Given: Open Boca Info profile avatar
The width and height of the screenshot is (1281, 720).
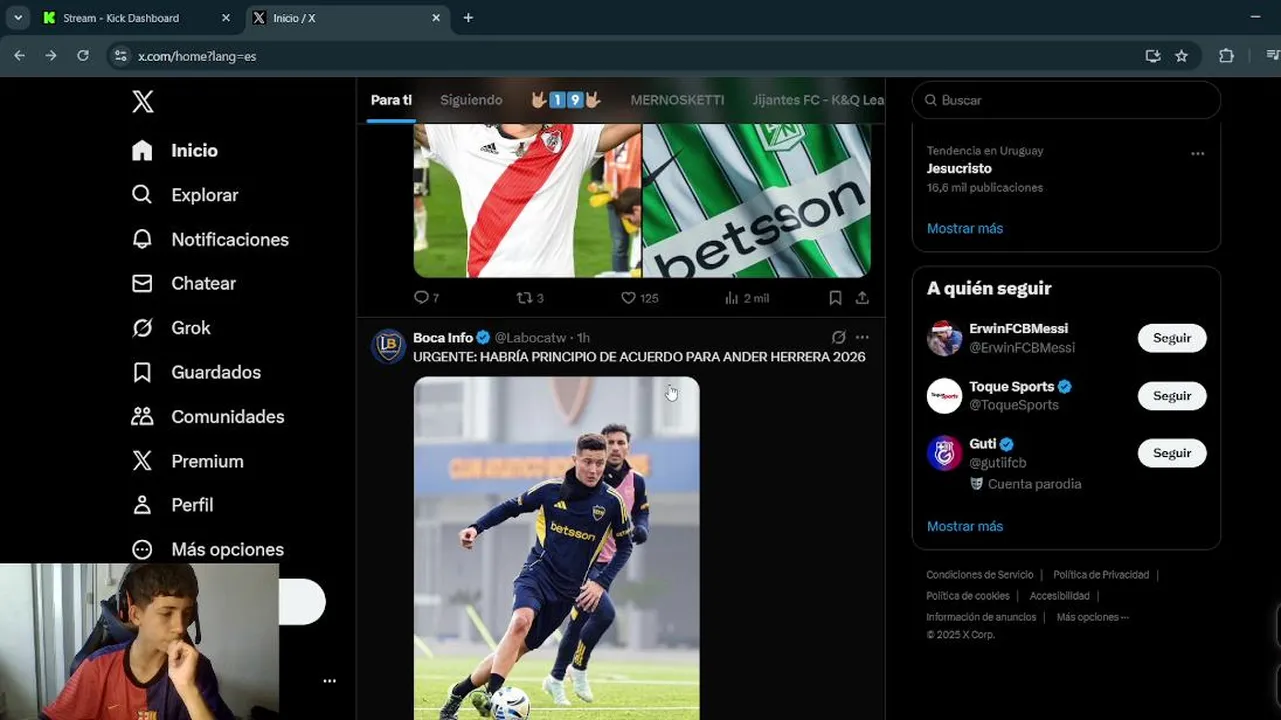Looking at the screenshot, I should tap(389, 346).
